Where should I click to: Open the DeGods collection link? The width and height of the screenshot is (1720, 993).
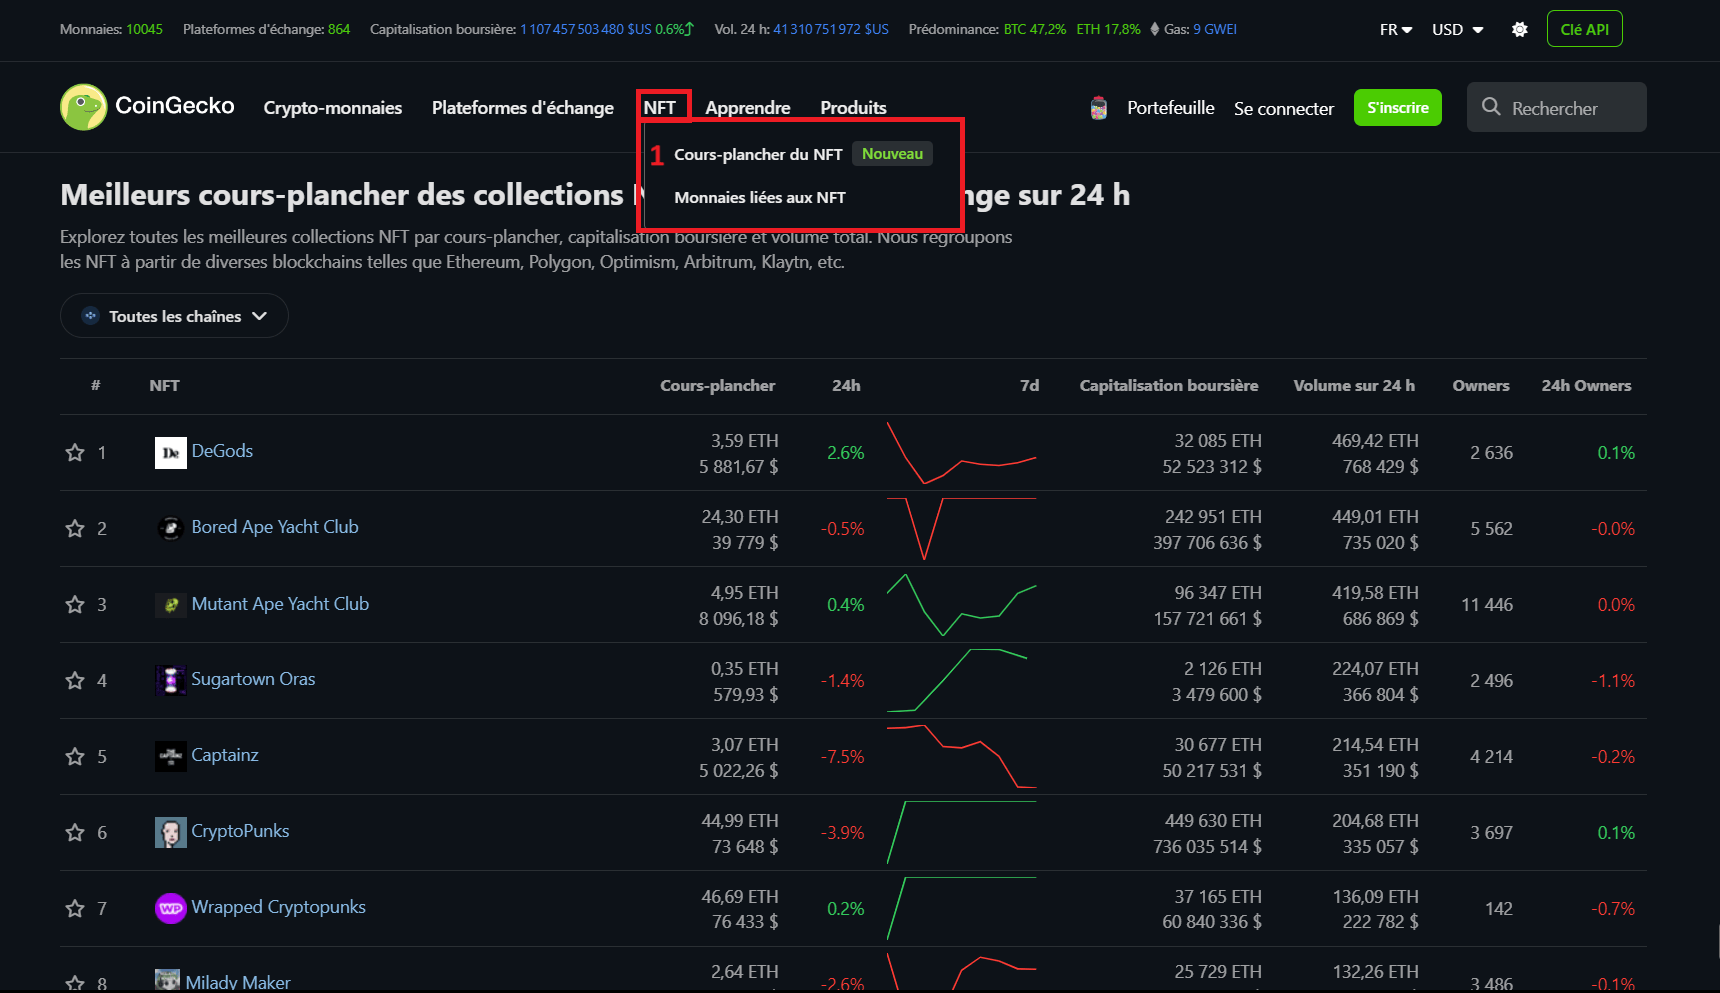pyautogui.click(x=222, y=451)
